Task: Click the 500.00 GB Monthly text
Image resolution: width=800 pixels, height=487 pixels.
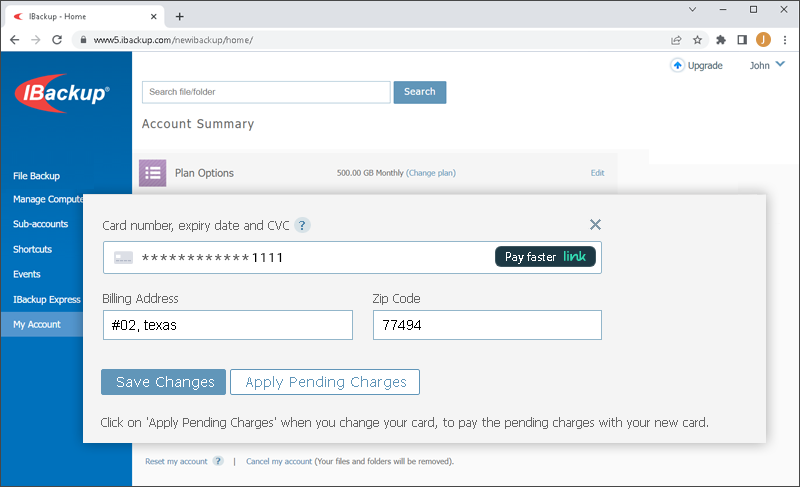Action: (x=370, y=173)
